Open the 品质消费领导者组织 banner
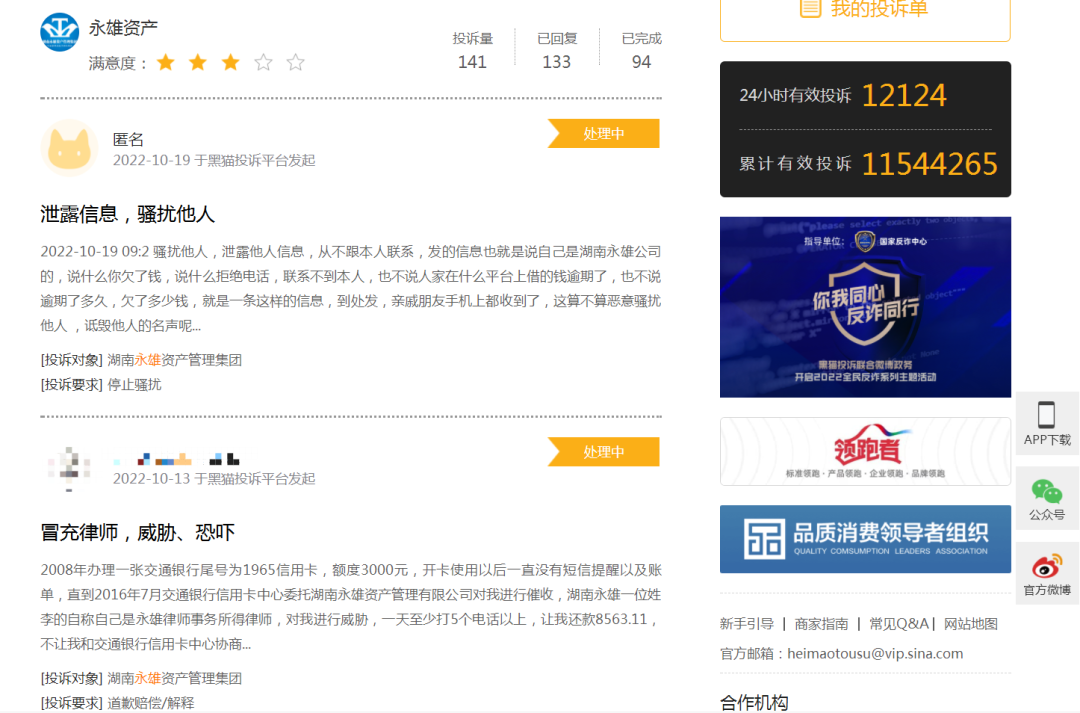The image size is (1080, 713). (865, 539)
